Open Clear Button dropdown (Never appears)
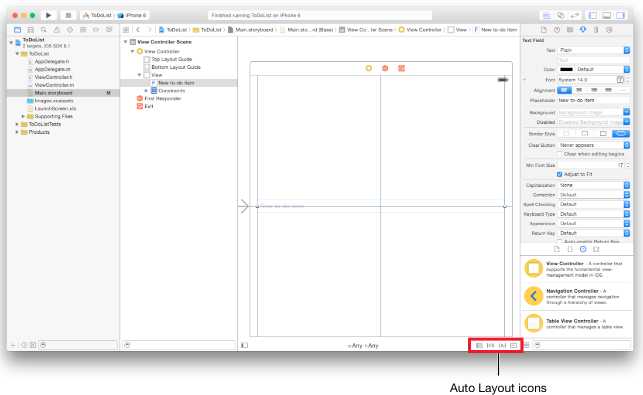Viewport: 643px width, 395px height. click(x=594, y=145)
